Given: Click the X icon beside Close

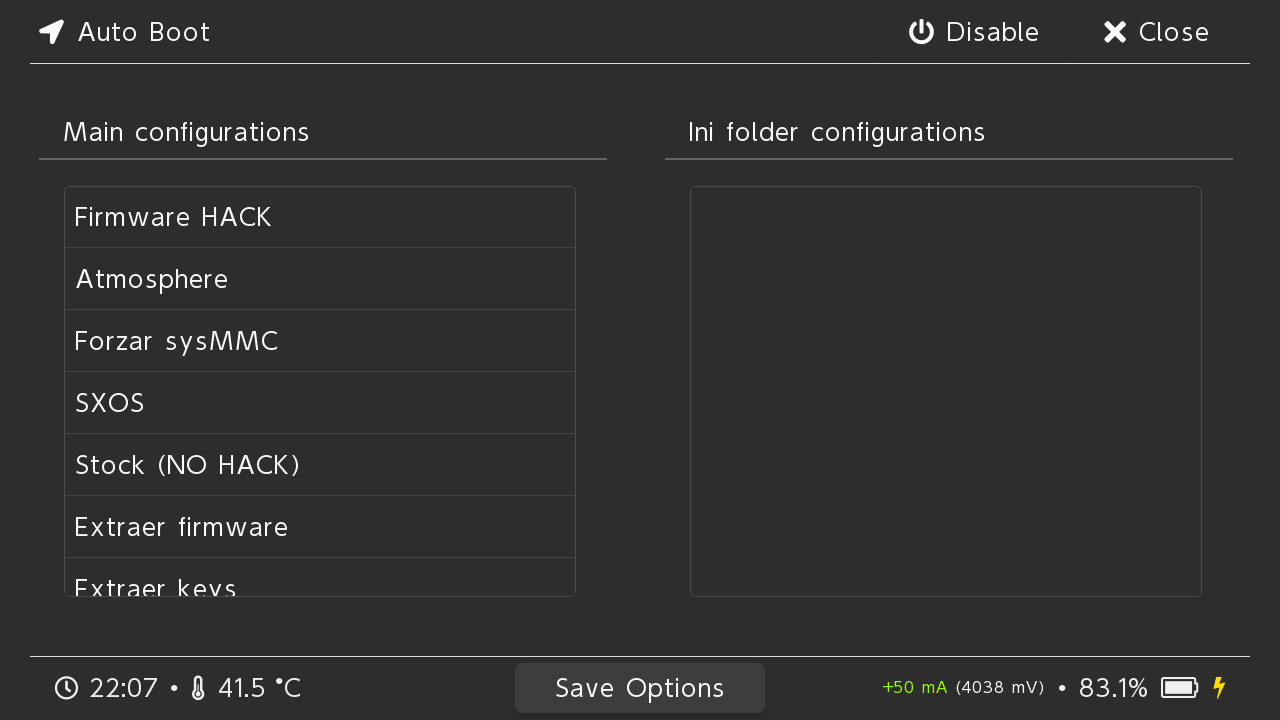Looking at the screenshot, I should pyautogui.click(x=1115, y=32).
